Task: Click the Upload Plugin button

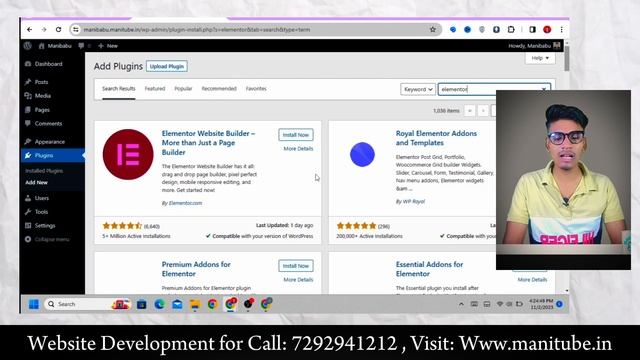Action: pos(167,66)
